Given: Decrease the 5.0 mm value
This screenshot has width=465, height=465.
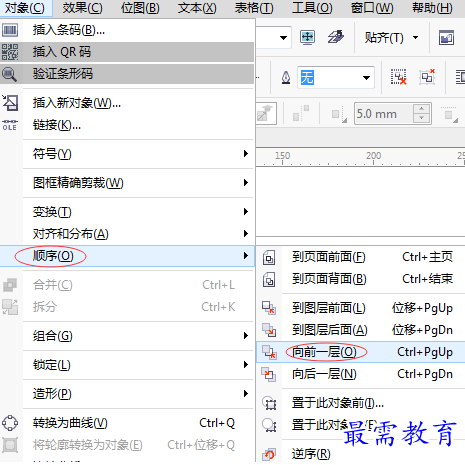Looking at the screenshot, I should click(x=422, y=119).
